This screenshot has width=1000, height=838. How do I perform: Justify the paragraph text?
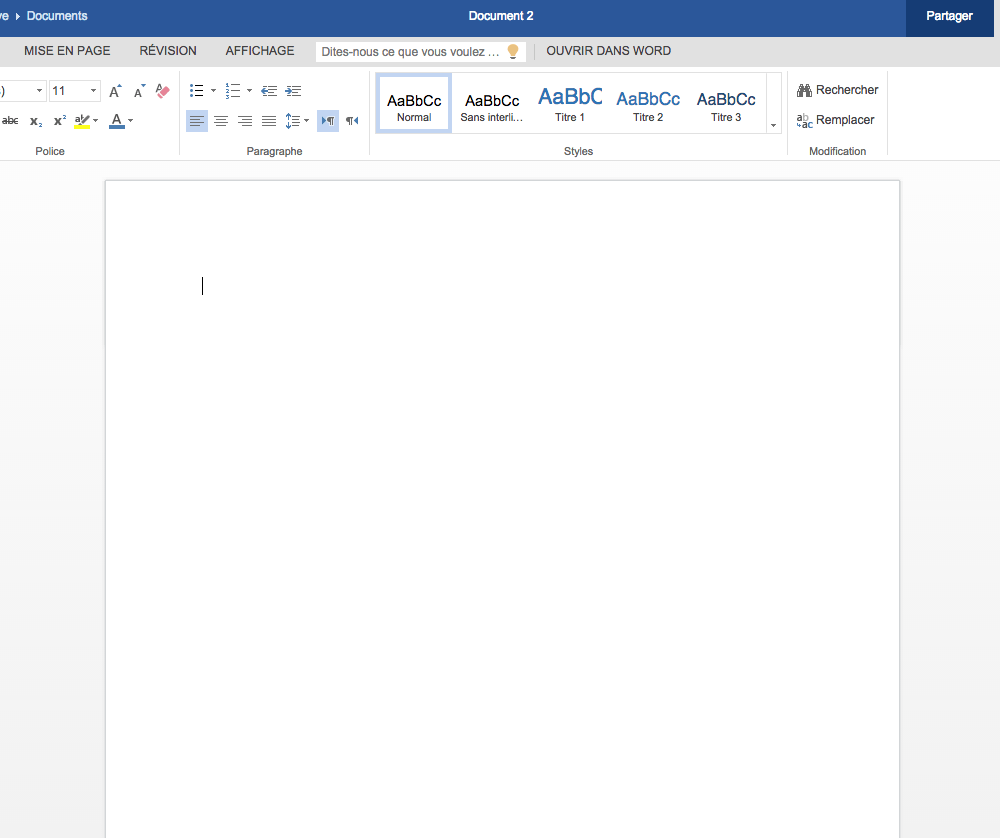click(x=269, y=121)
